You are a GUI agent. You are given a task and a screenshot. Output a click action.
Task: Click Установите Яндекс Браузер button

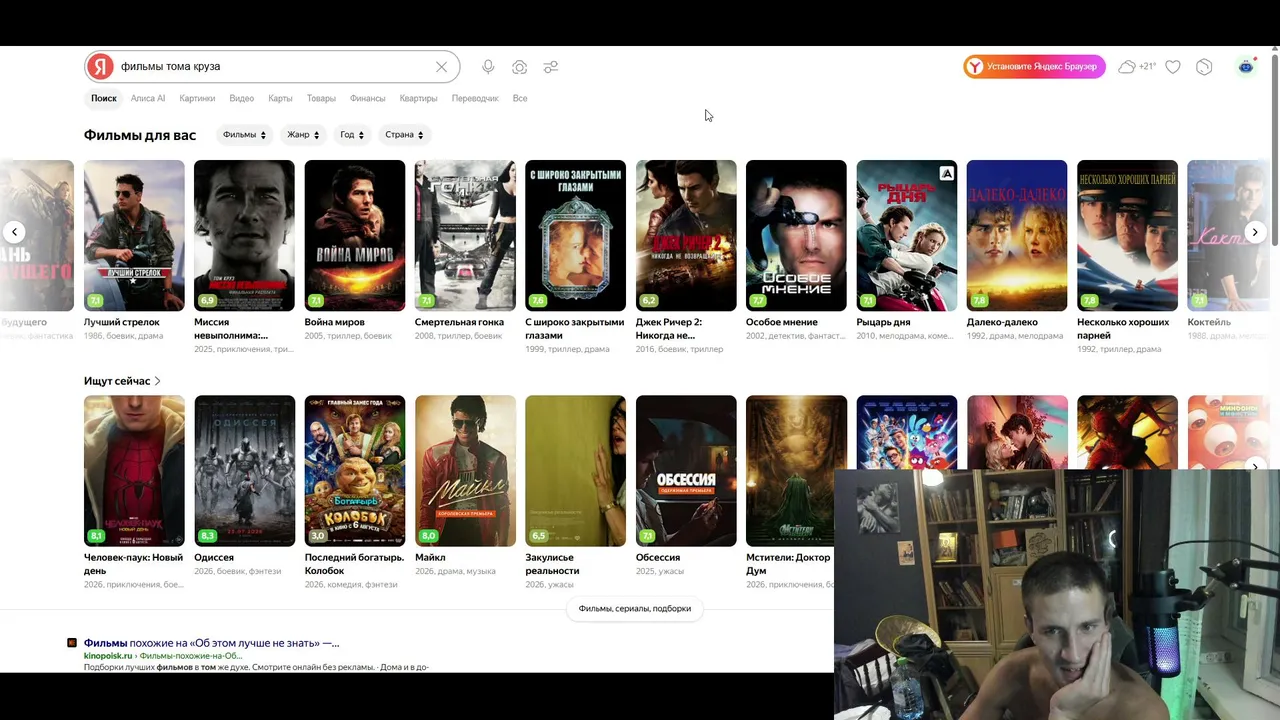pos(1034,67)
